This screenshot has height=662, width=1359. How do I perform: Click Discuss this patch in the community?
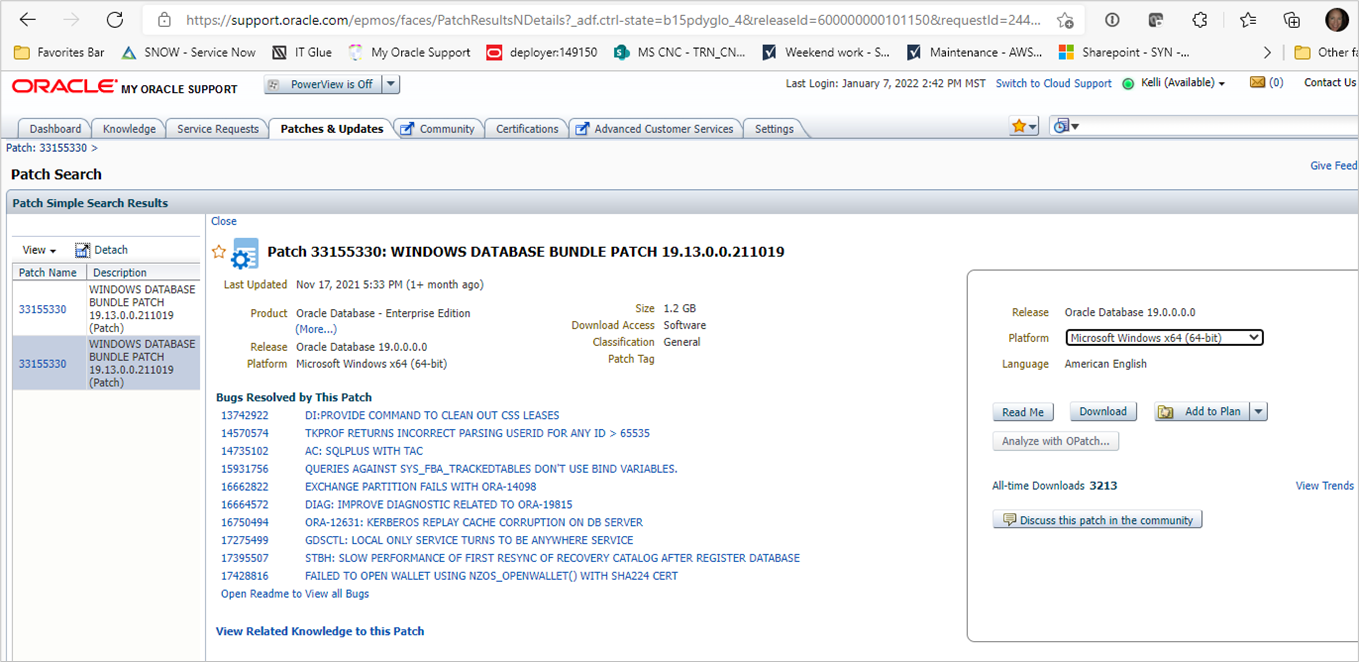1097,520
